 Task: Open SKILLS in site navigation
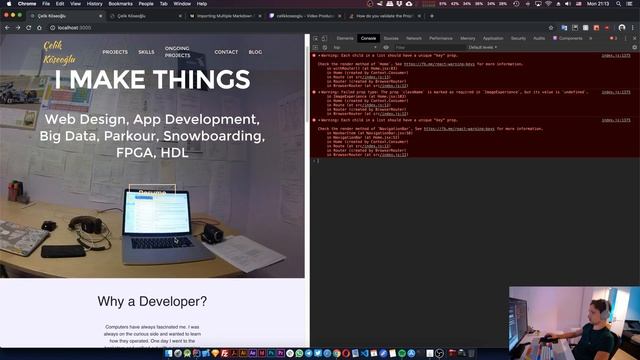(x=146, y=52)
